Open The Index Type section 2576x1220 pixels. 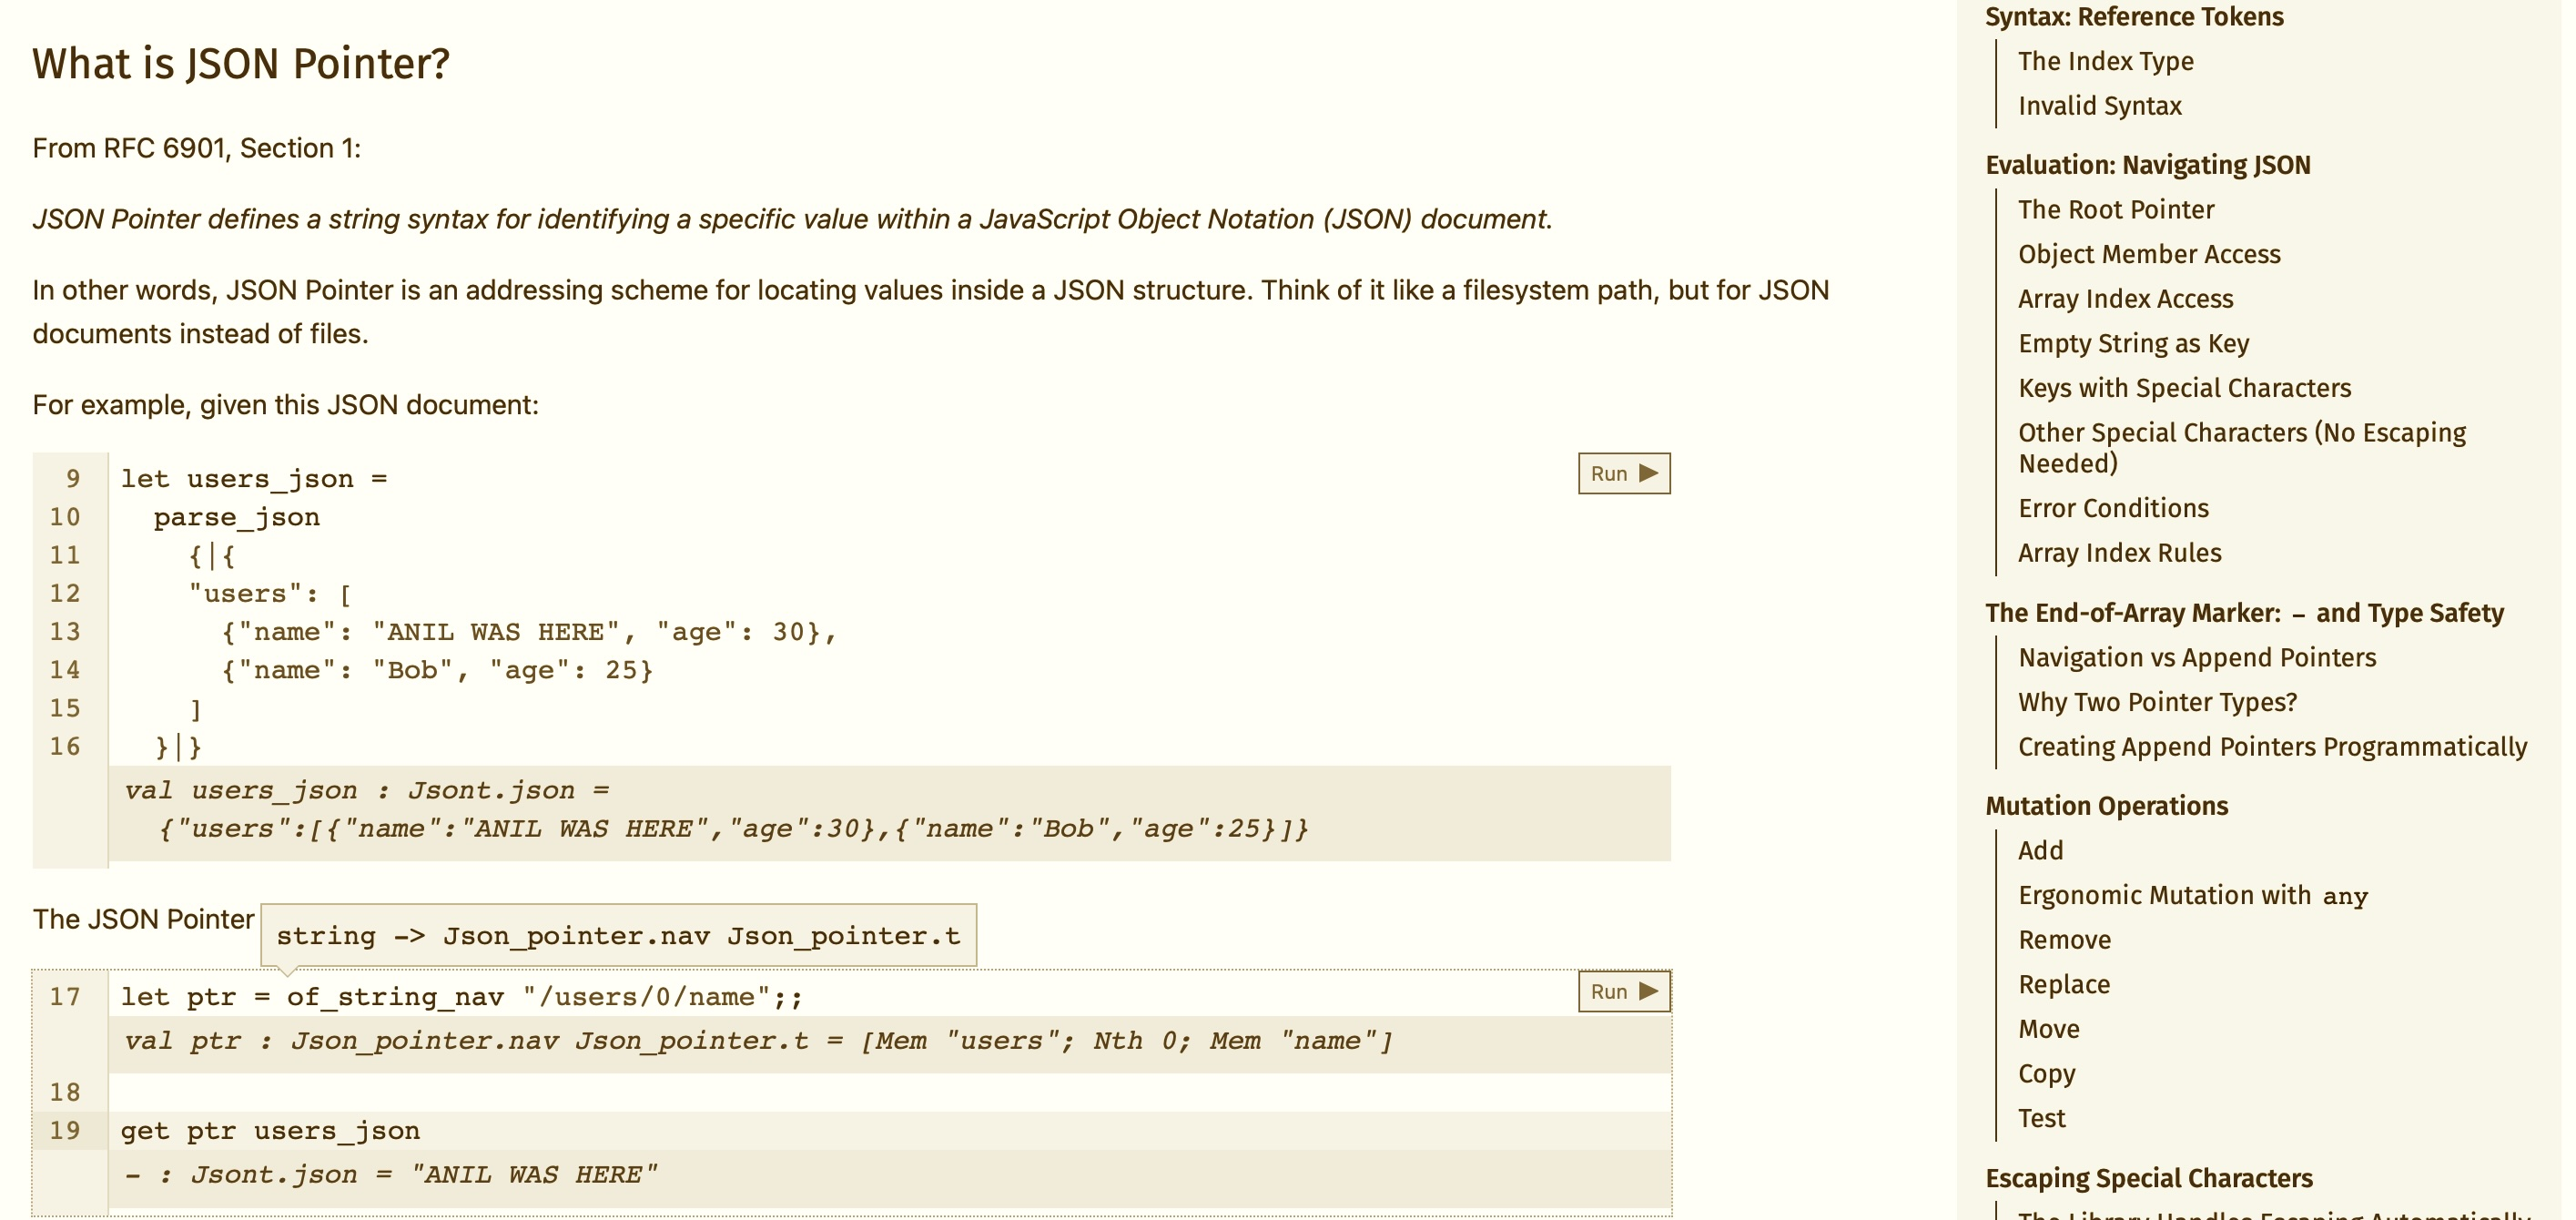tap(2105, 61)
